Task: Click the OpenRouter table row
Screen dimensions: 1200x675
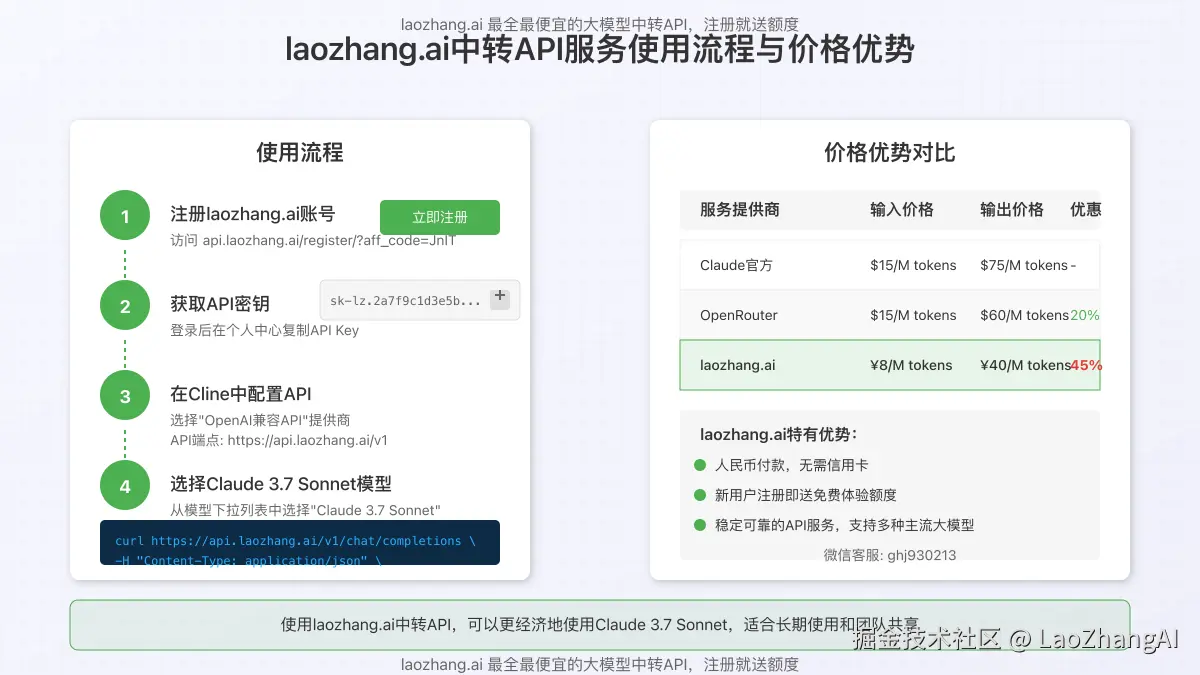Action: tap(889, 315)
